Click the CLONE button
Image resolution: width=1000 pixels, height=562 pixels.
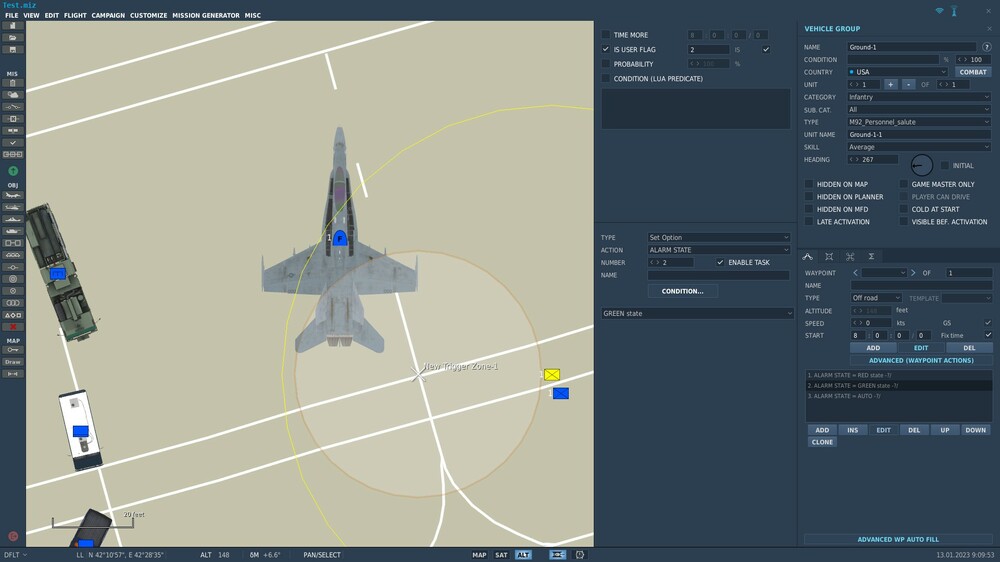[822, 442]
